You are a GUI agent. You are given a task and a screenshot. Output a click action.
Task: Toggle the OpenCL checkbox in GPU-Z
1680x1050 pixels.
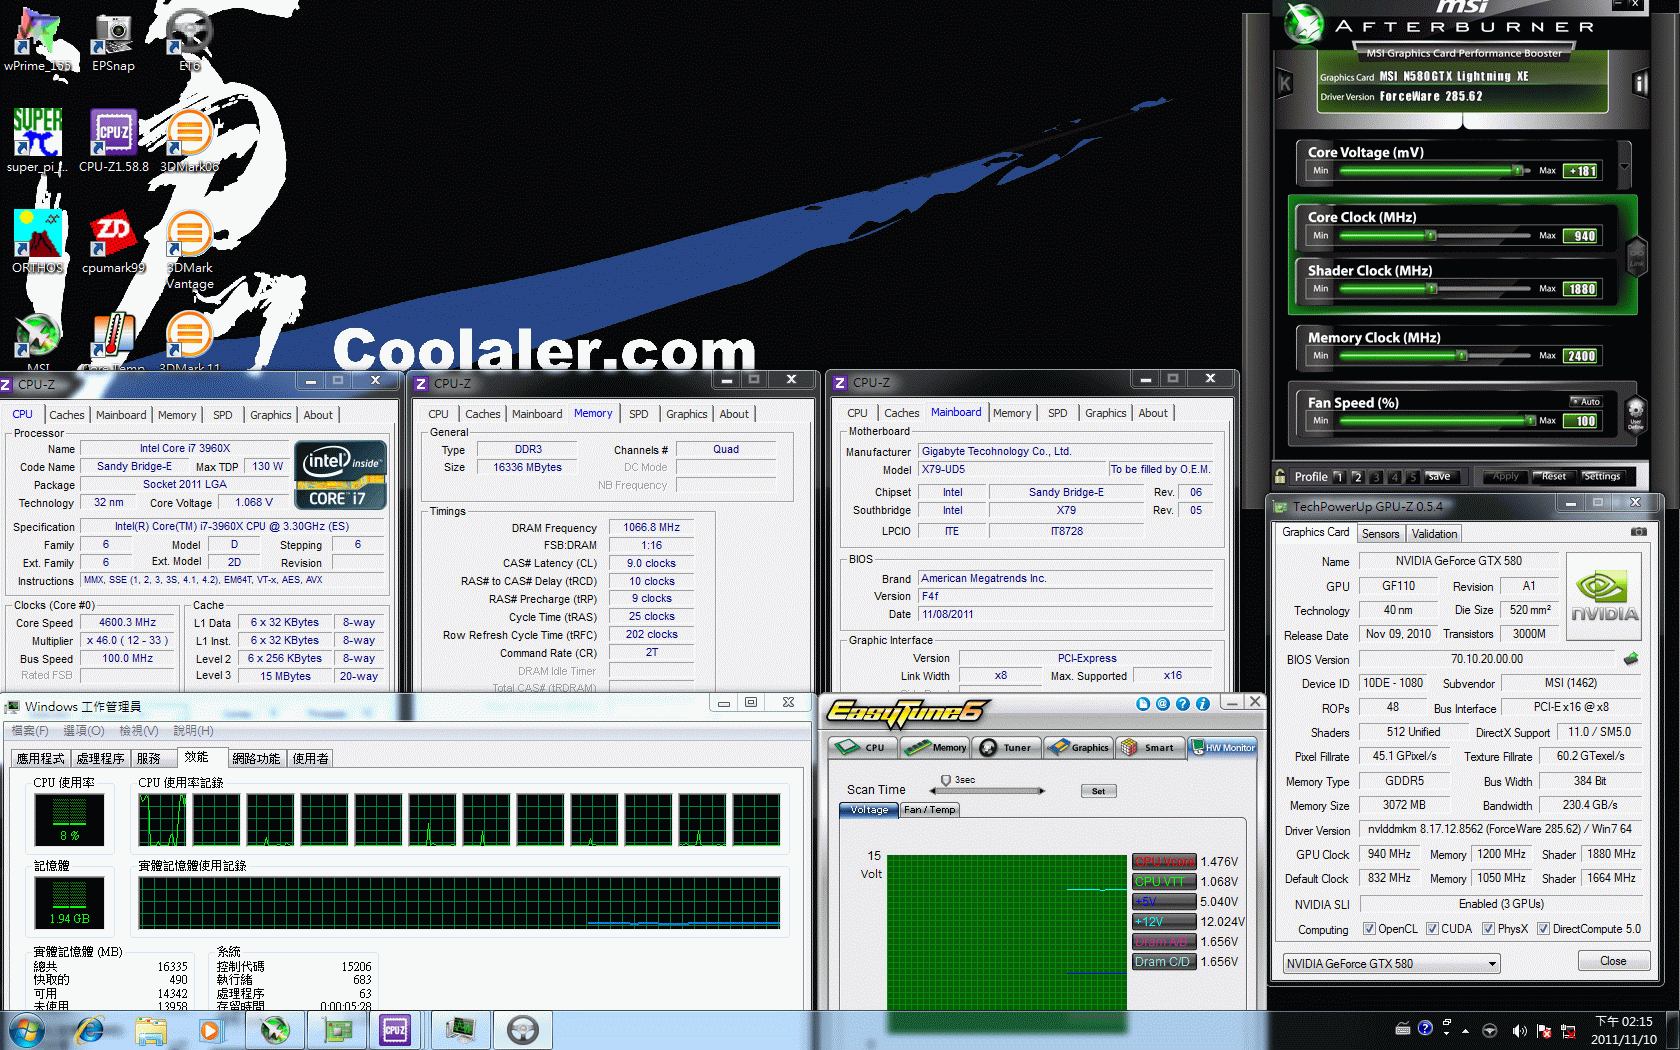pos(1369,929)
